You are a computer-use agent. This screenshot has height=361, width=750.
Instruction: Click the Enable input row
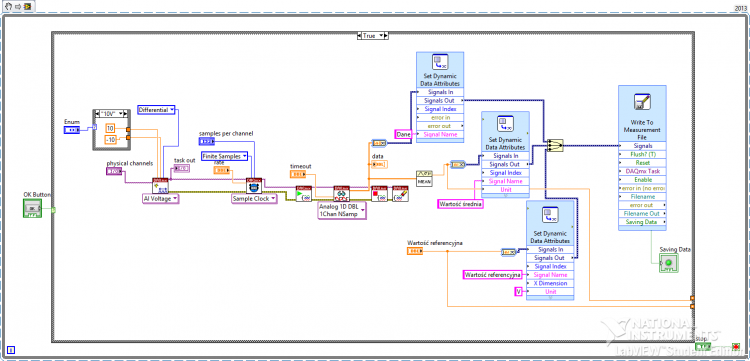pos(642,180)
